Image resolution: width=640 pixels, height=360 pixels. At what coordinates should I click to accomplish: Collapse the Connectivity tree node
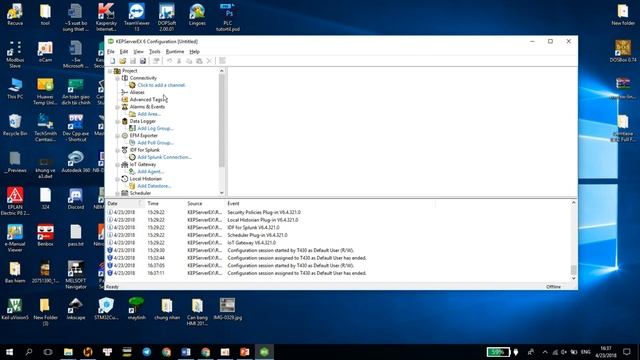coord(118,78)
